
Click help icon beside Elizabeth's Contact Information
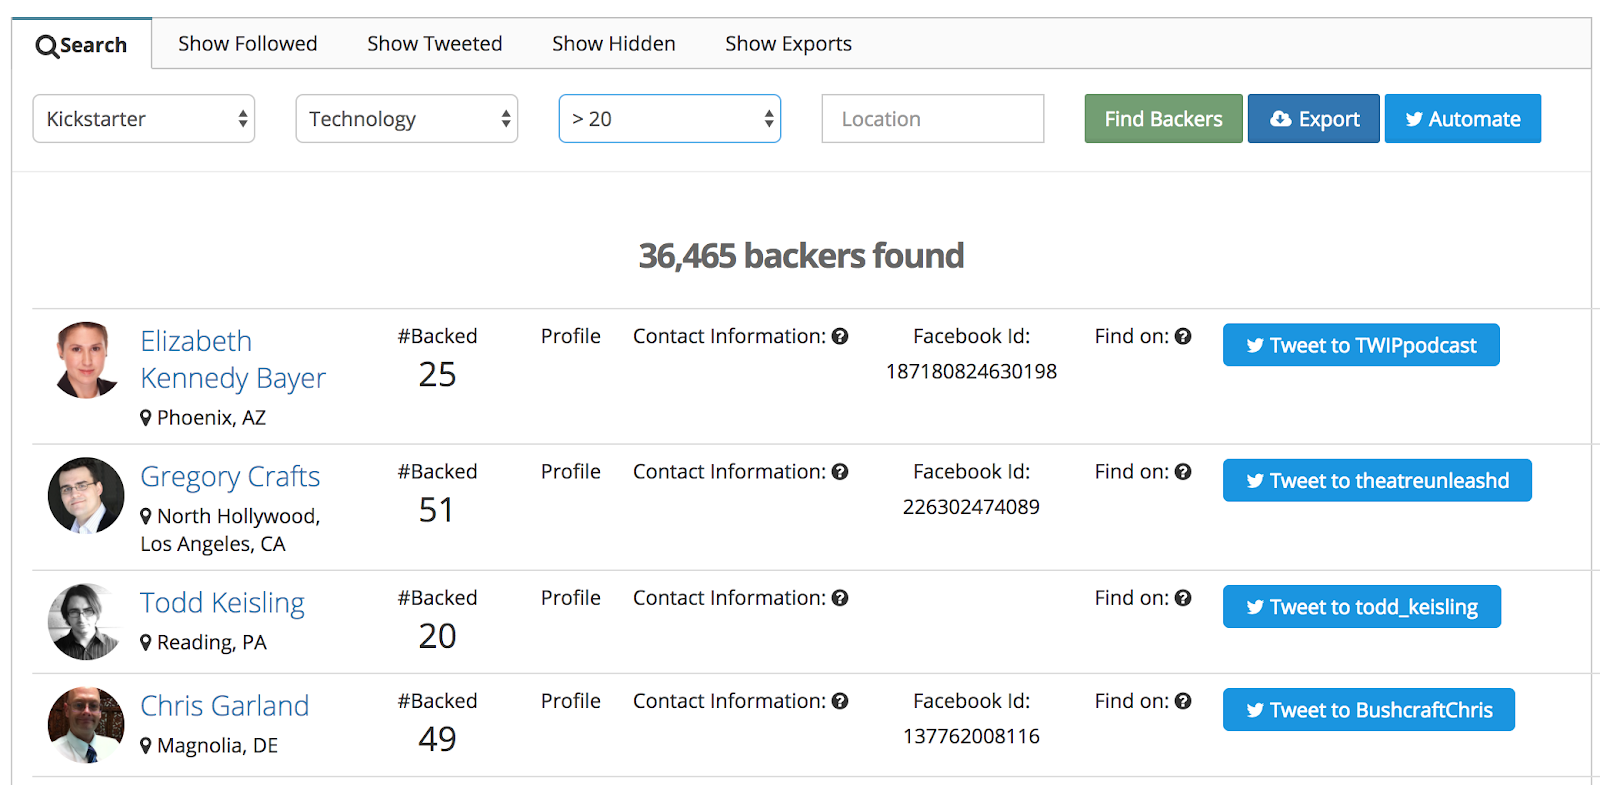(840, 337)
